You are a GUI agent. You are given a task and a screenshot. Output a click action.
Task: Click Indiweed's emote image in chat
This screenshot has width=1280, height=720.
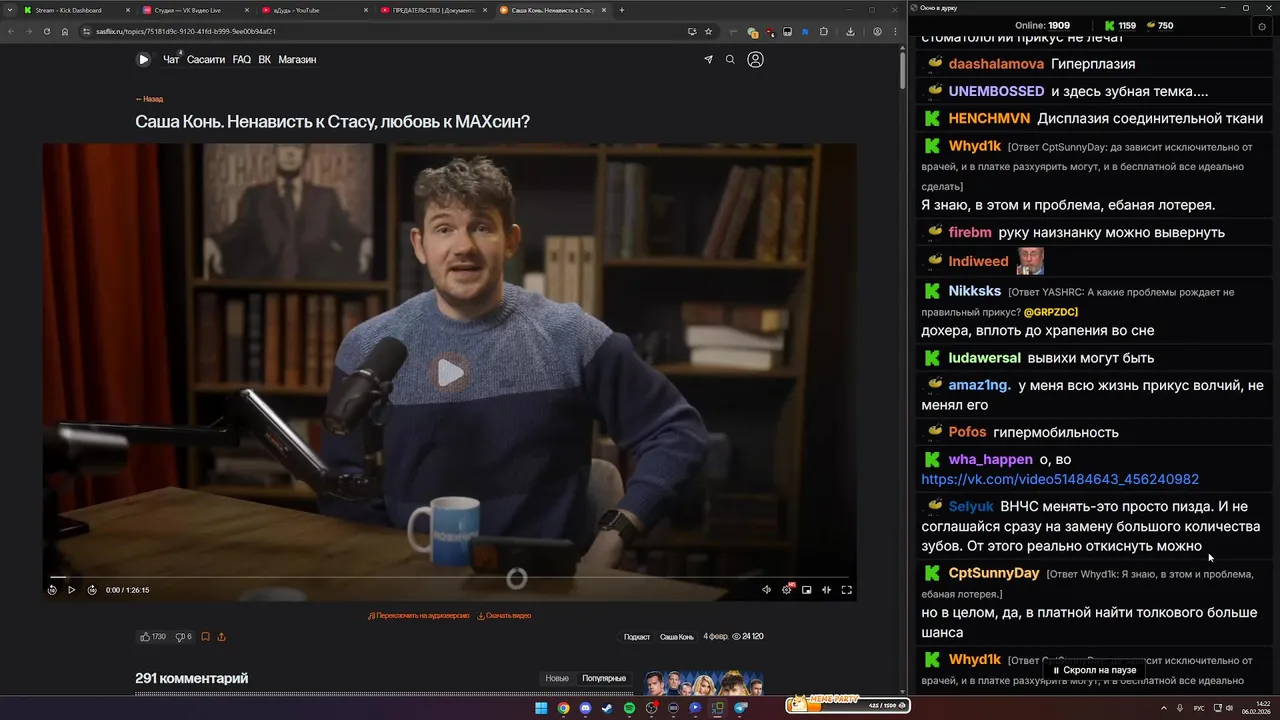1030,261
